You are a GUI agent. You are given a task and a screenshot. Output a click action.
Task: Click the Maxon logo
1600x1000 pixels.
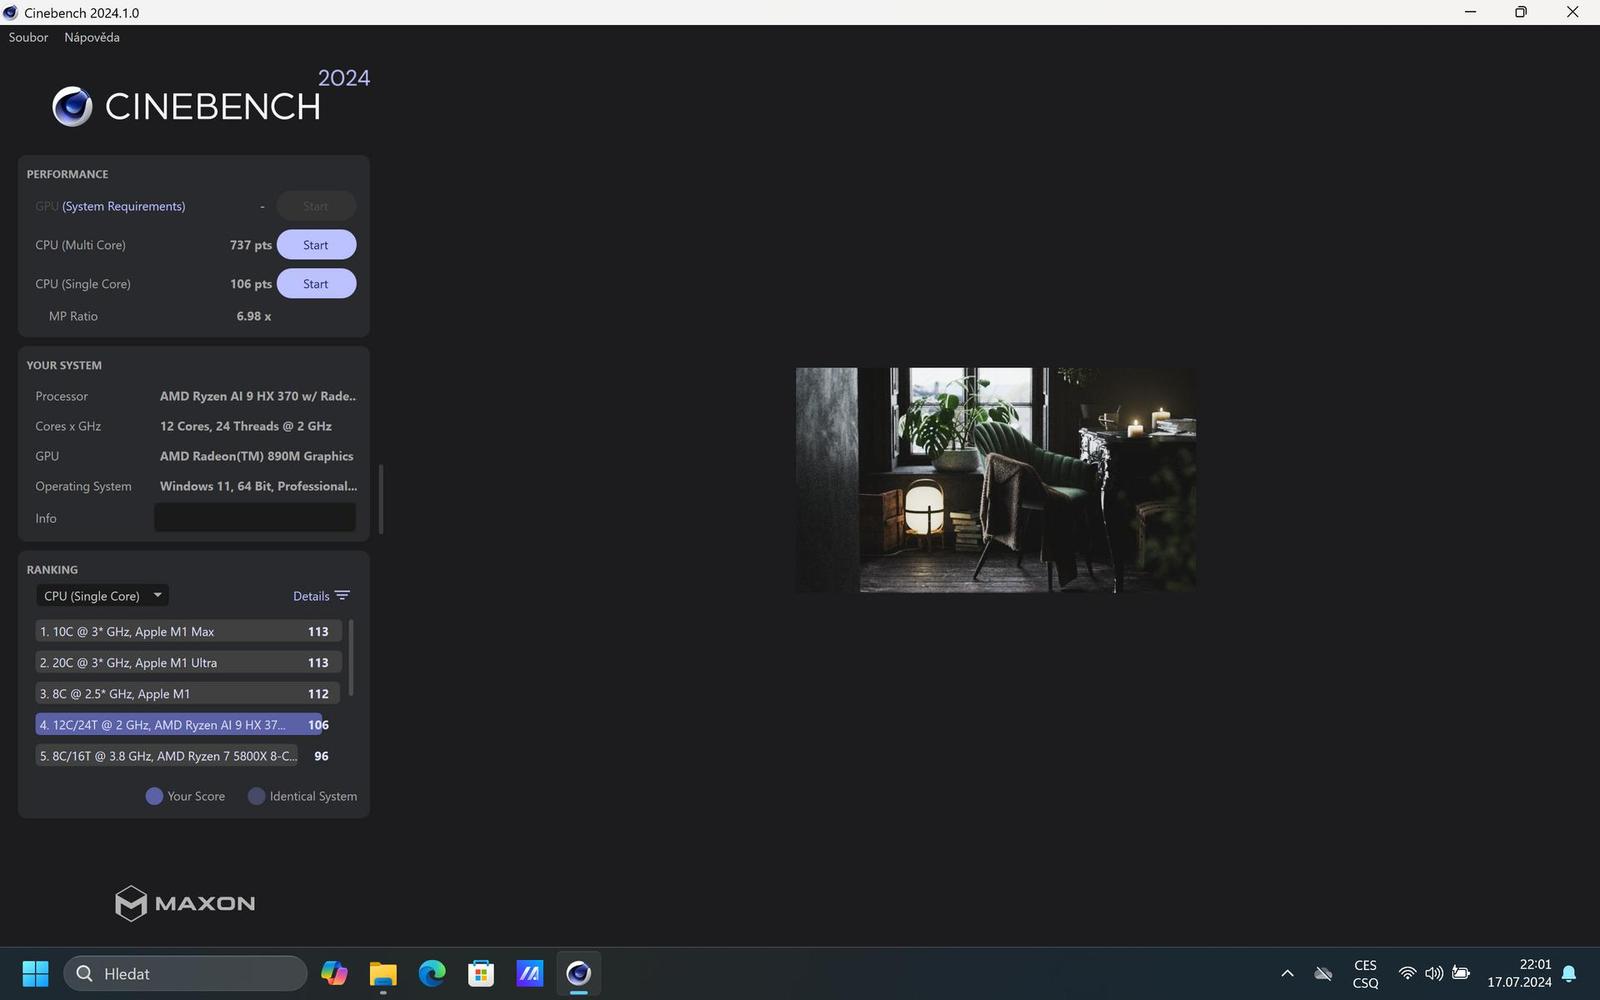click(185, 903)
